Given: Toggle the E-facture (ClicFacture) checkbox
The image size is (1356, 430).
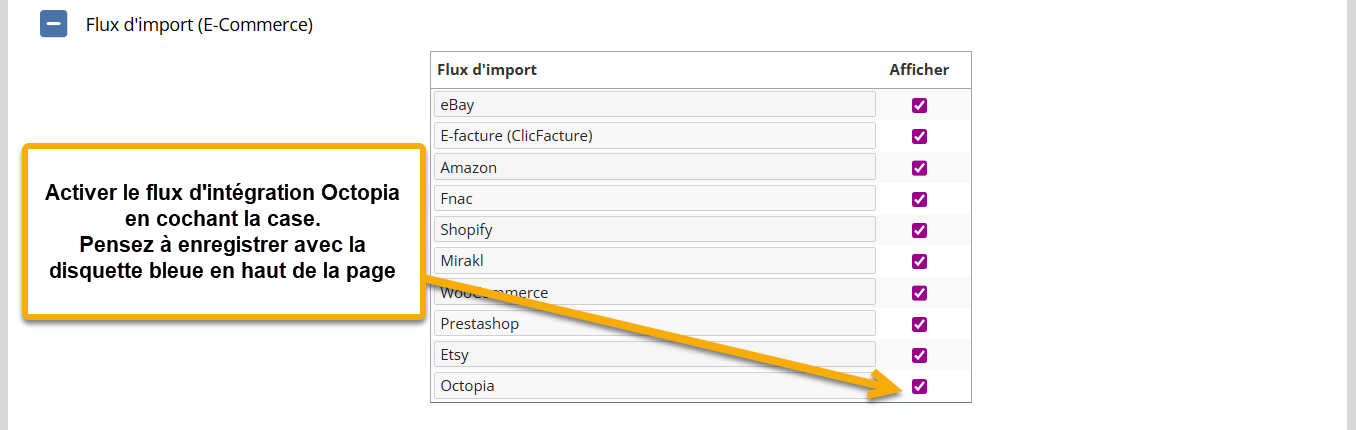Looking at the screenshot, I should click(919, 136).
